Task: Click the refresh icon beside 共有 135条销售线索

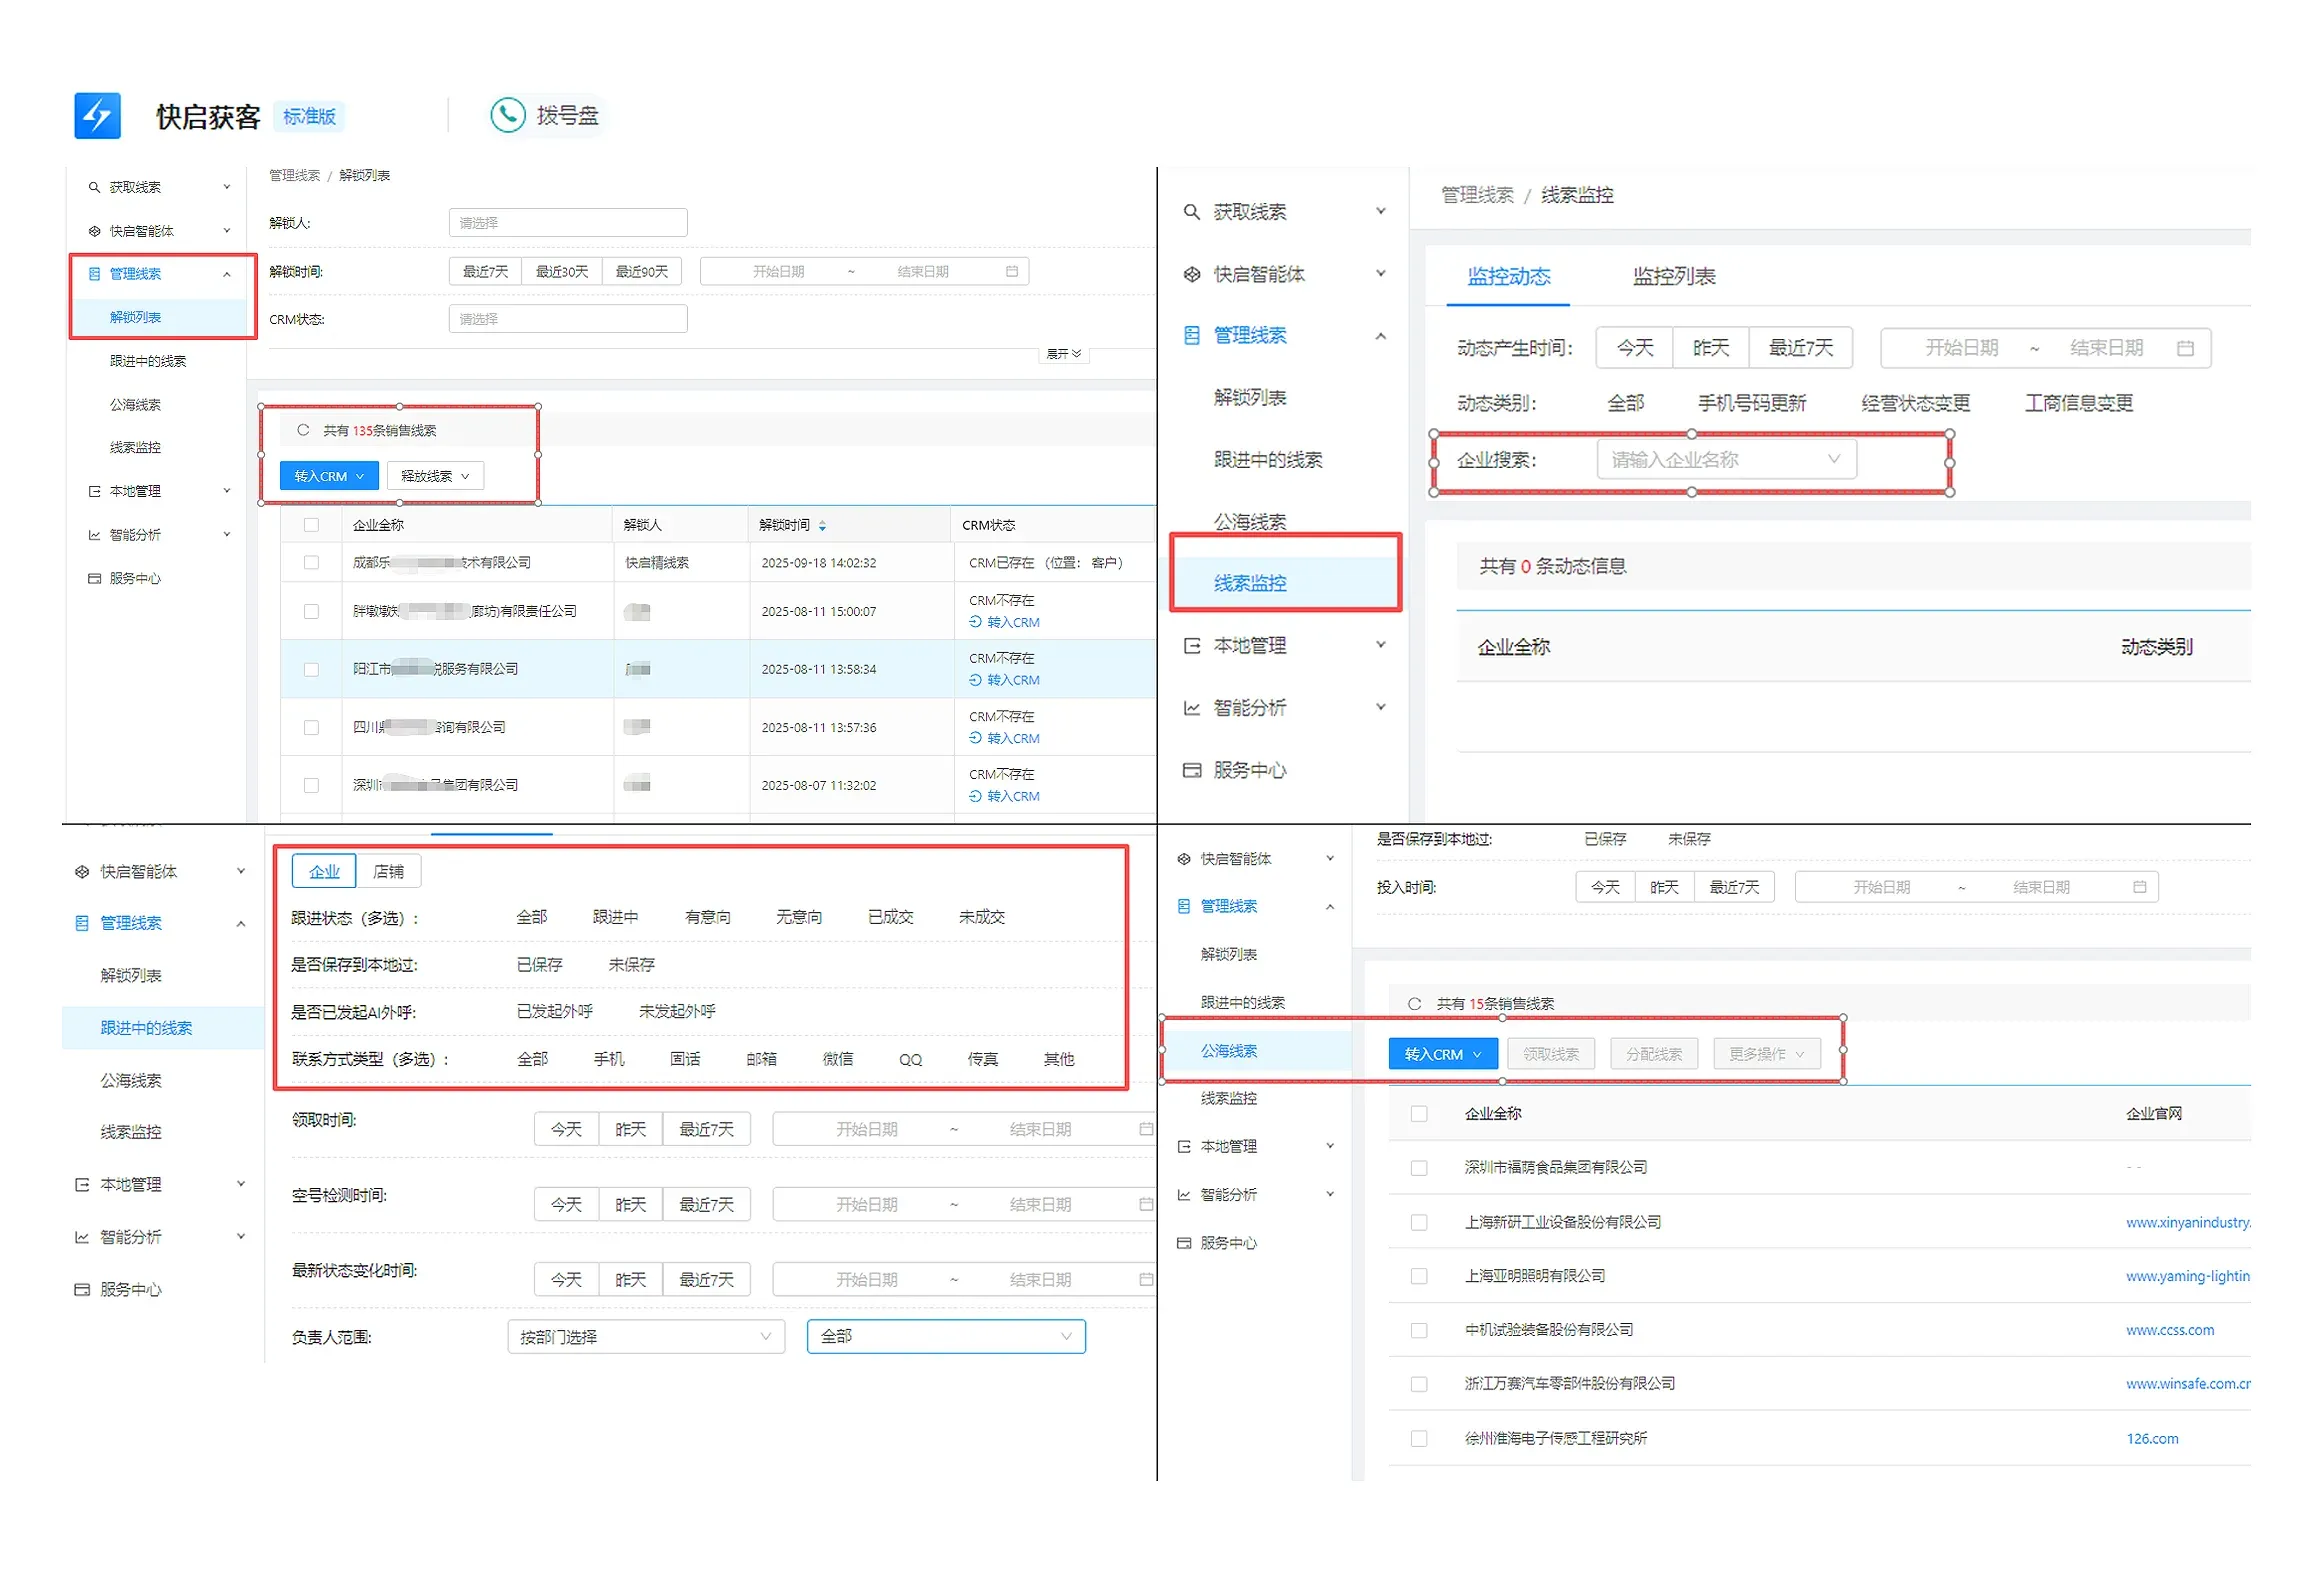Action: pos(303,430)
